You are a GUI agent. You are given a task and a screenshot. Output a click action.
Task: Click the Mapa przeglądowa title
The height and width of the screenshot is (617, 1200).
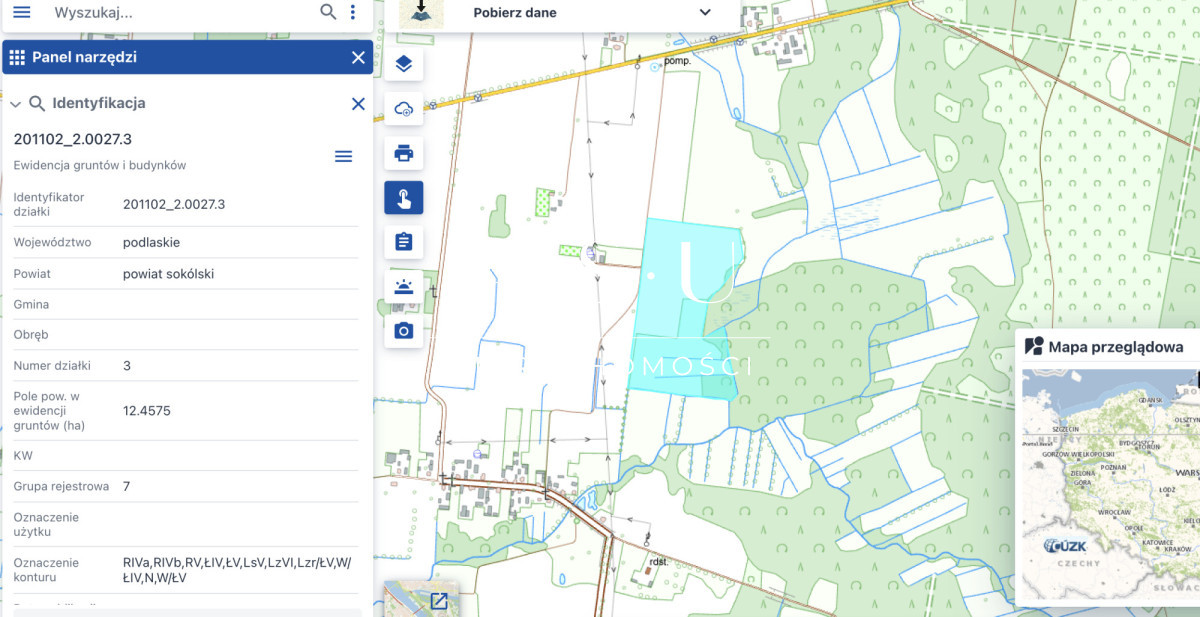click(x=1116, y=347)
